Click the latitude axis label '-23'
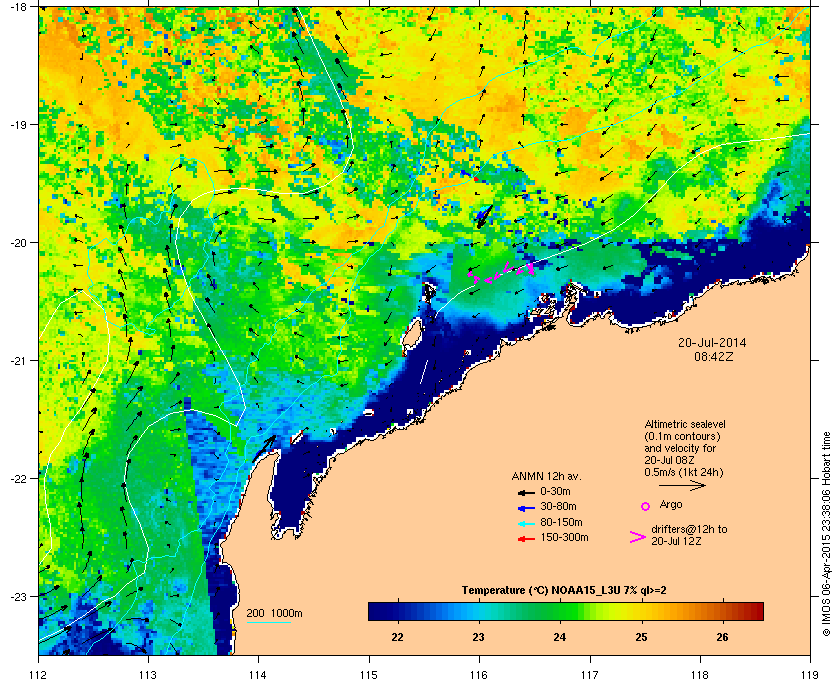840x680 pixels. [17, 596]
